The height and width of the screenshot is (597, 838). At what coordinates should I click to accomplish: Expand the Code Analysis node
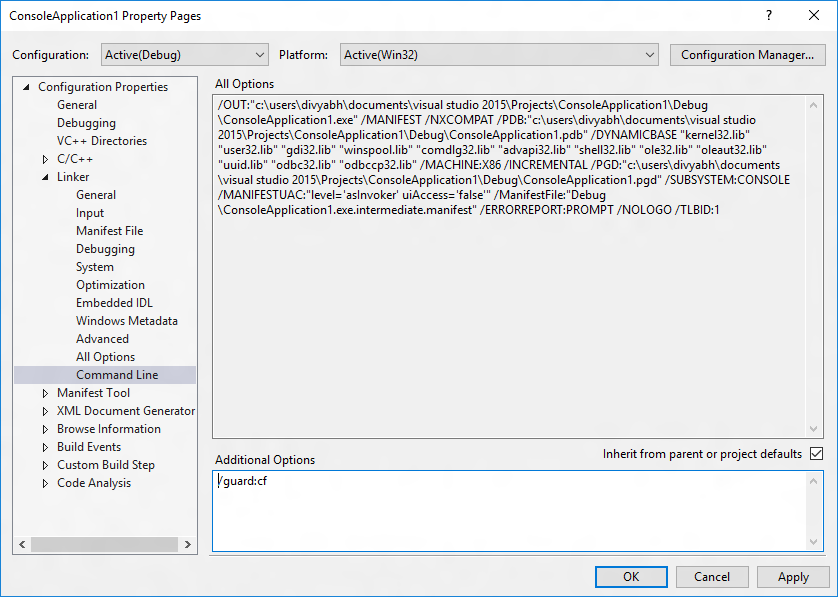click(44, 483)
